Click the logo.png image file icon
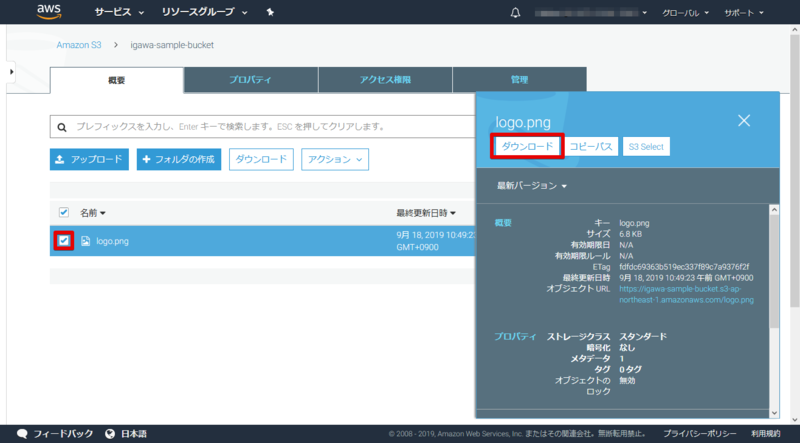 [x=85, y=241]
